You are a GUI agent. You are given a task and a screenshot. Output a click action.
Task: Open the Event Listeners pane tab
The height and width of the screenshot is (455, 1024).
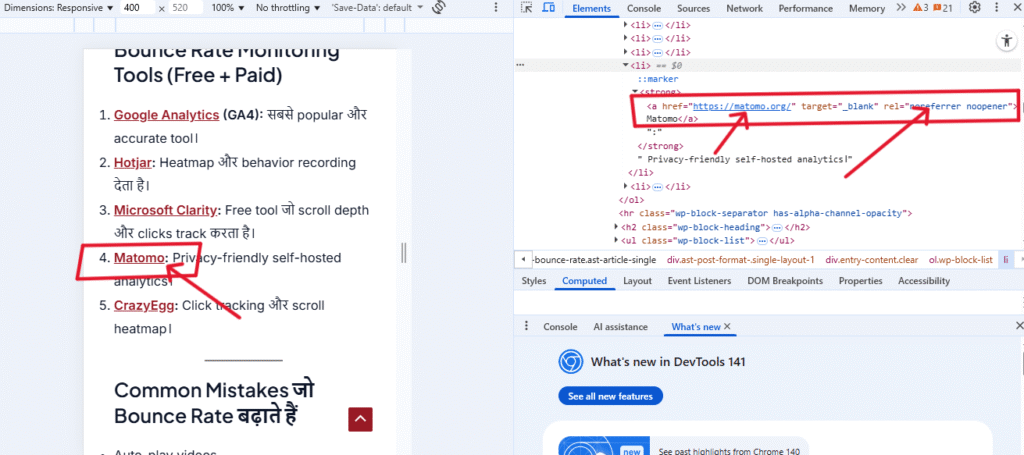coord(699,281)
